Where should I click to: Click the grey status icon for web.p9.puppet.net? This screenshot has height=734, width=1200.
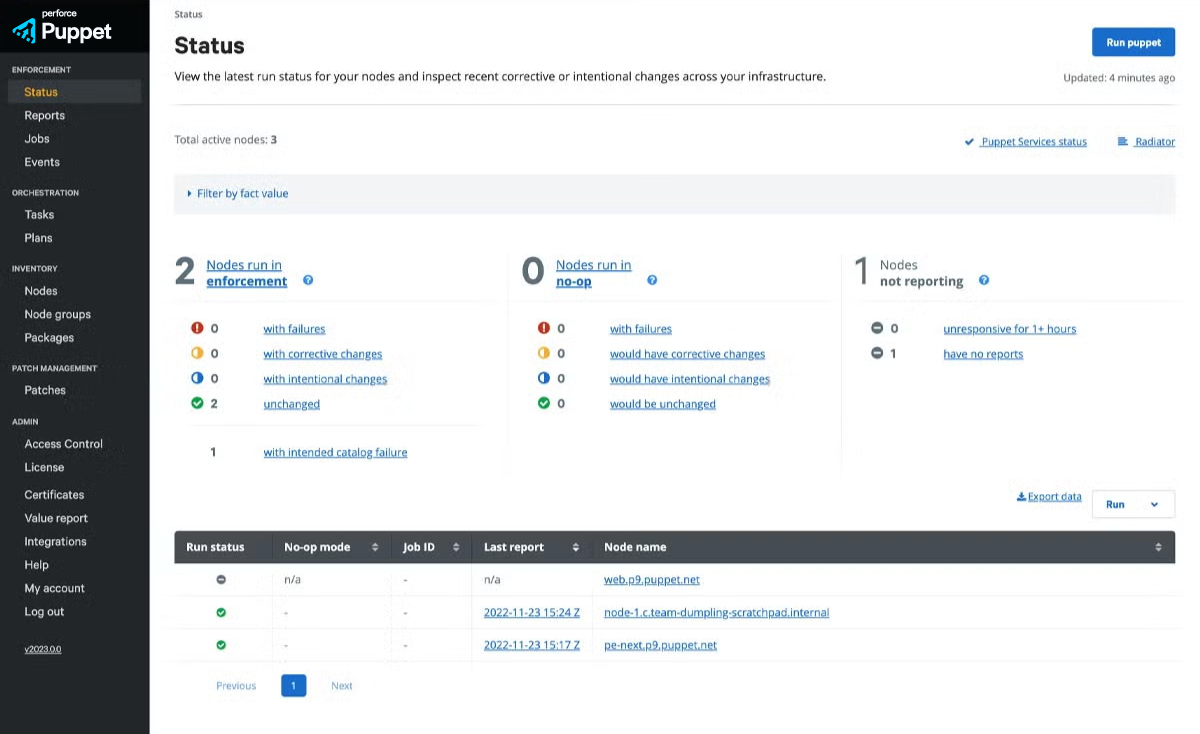coord(221,580)
